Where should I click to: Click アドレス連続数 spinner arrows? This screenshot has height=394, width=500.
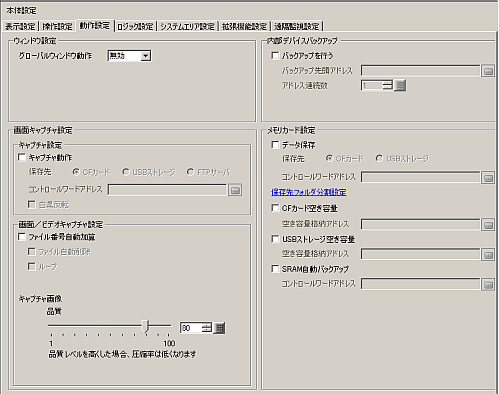388,86
